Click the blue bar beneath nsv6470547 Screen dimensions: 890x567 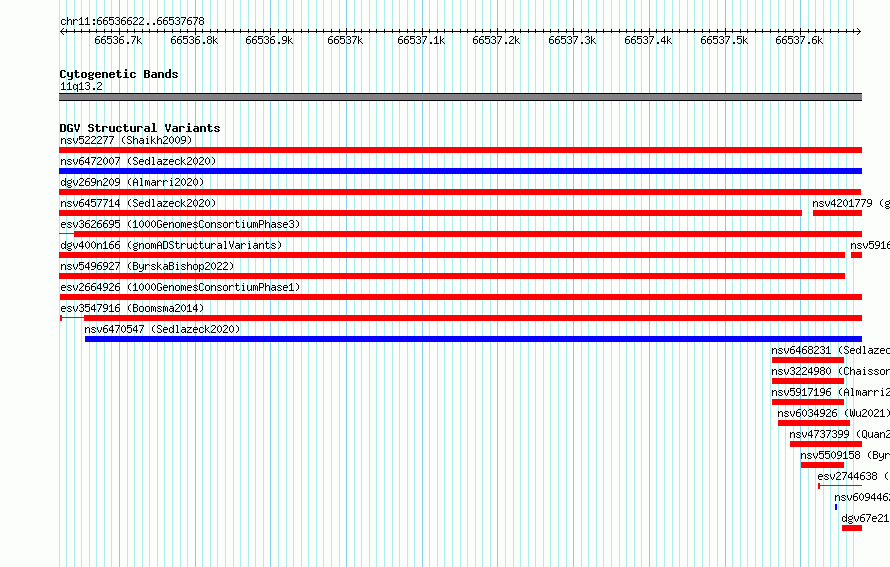pyautogui.click(x=473, y=339)
